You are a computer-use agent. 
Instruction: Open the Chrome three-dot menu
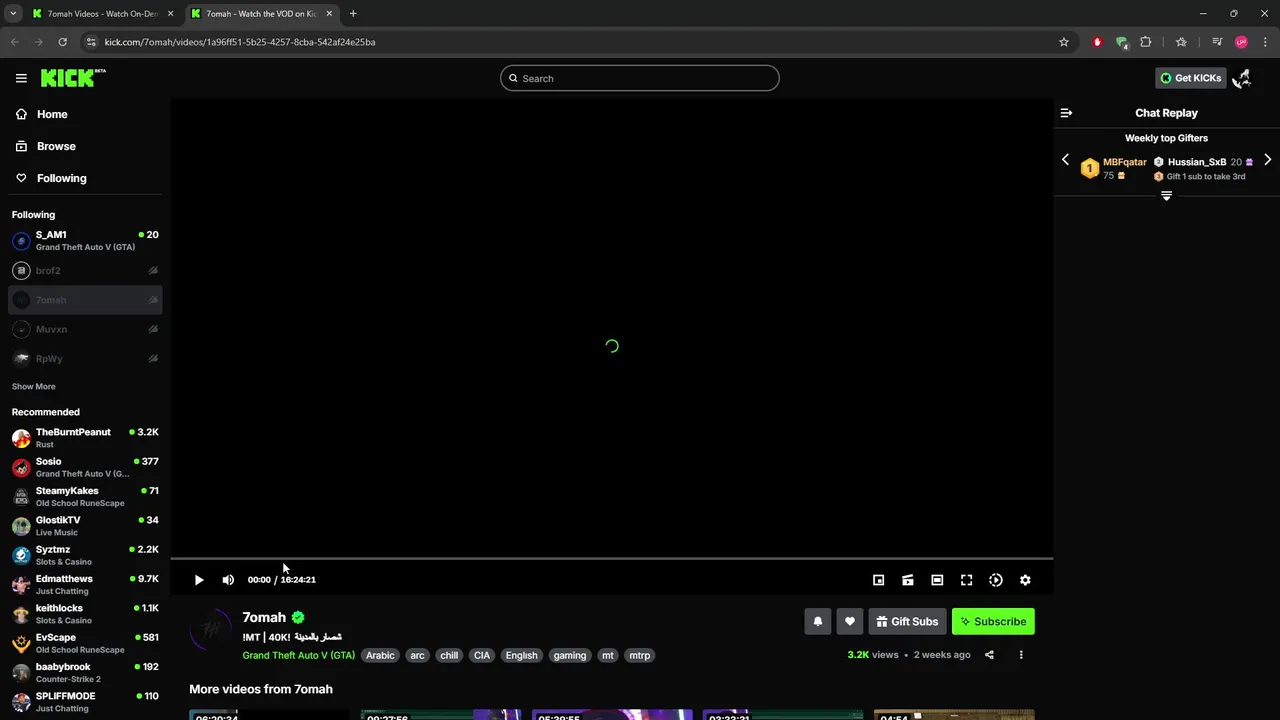click(x=1264, y=42)
